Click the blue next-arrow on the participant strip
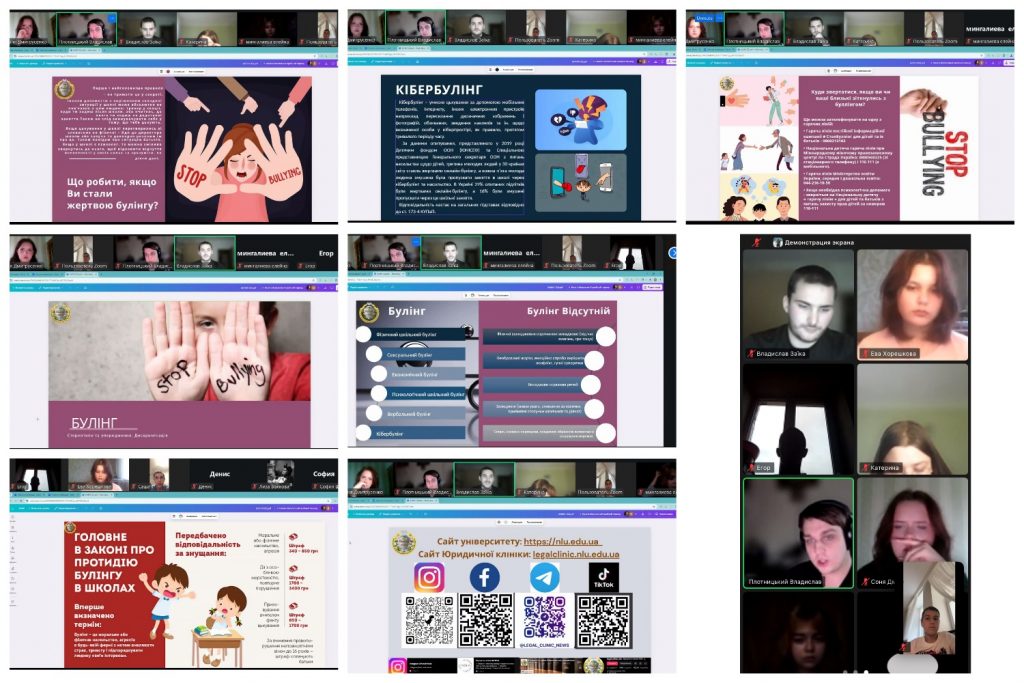 coord(673,253)
